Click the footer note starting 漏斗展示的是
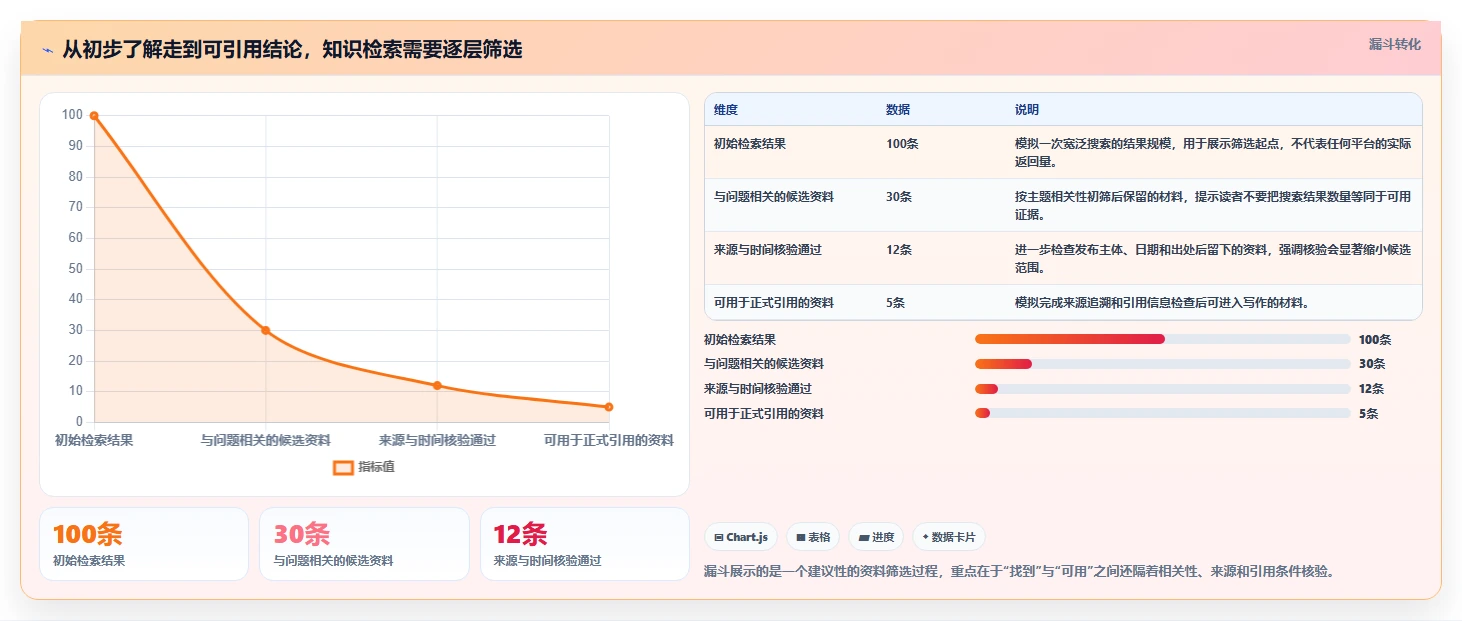This screenshot has width=1462, height=621. click(x=1019, y=572)
